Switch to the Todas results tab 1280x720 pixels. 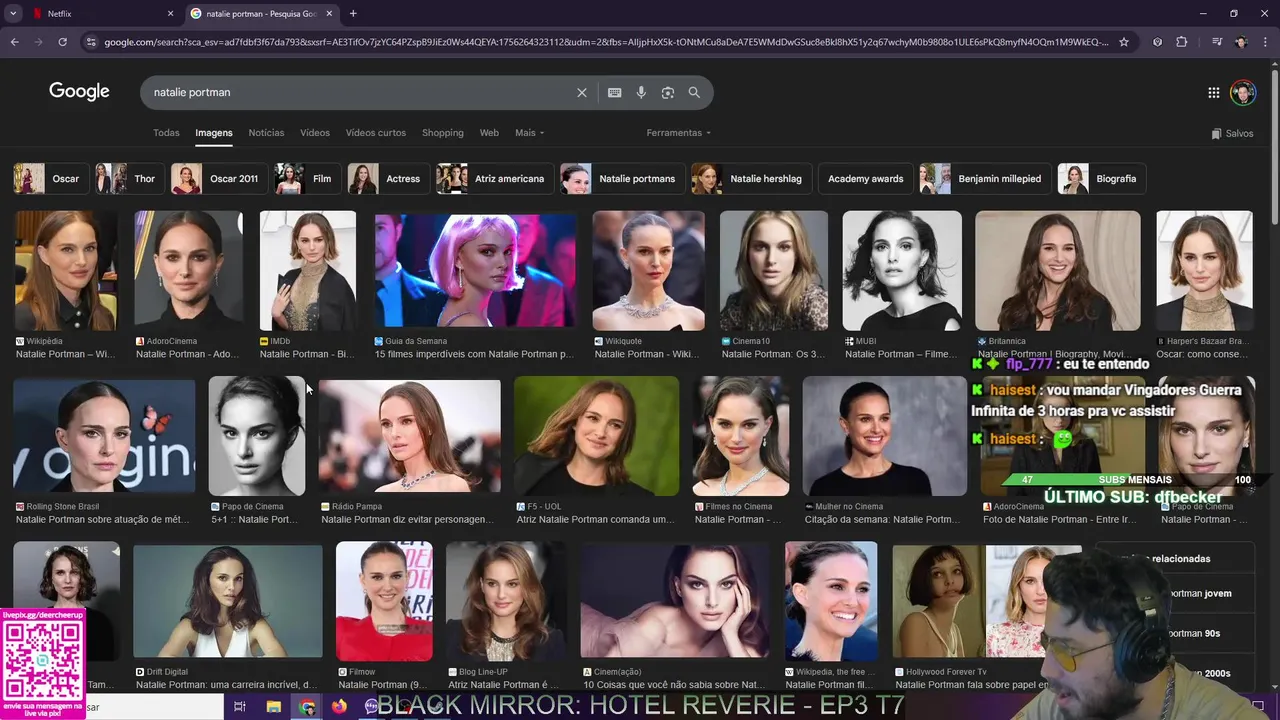(x=166, y=133)
